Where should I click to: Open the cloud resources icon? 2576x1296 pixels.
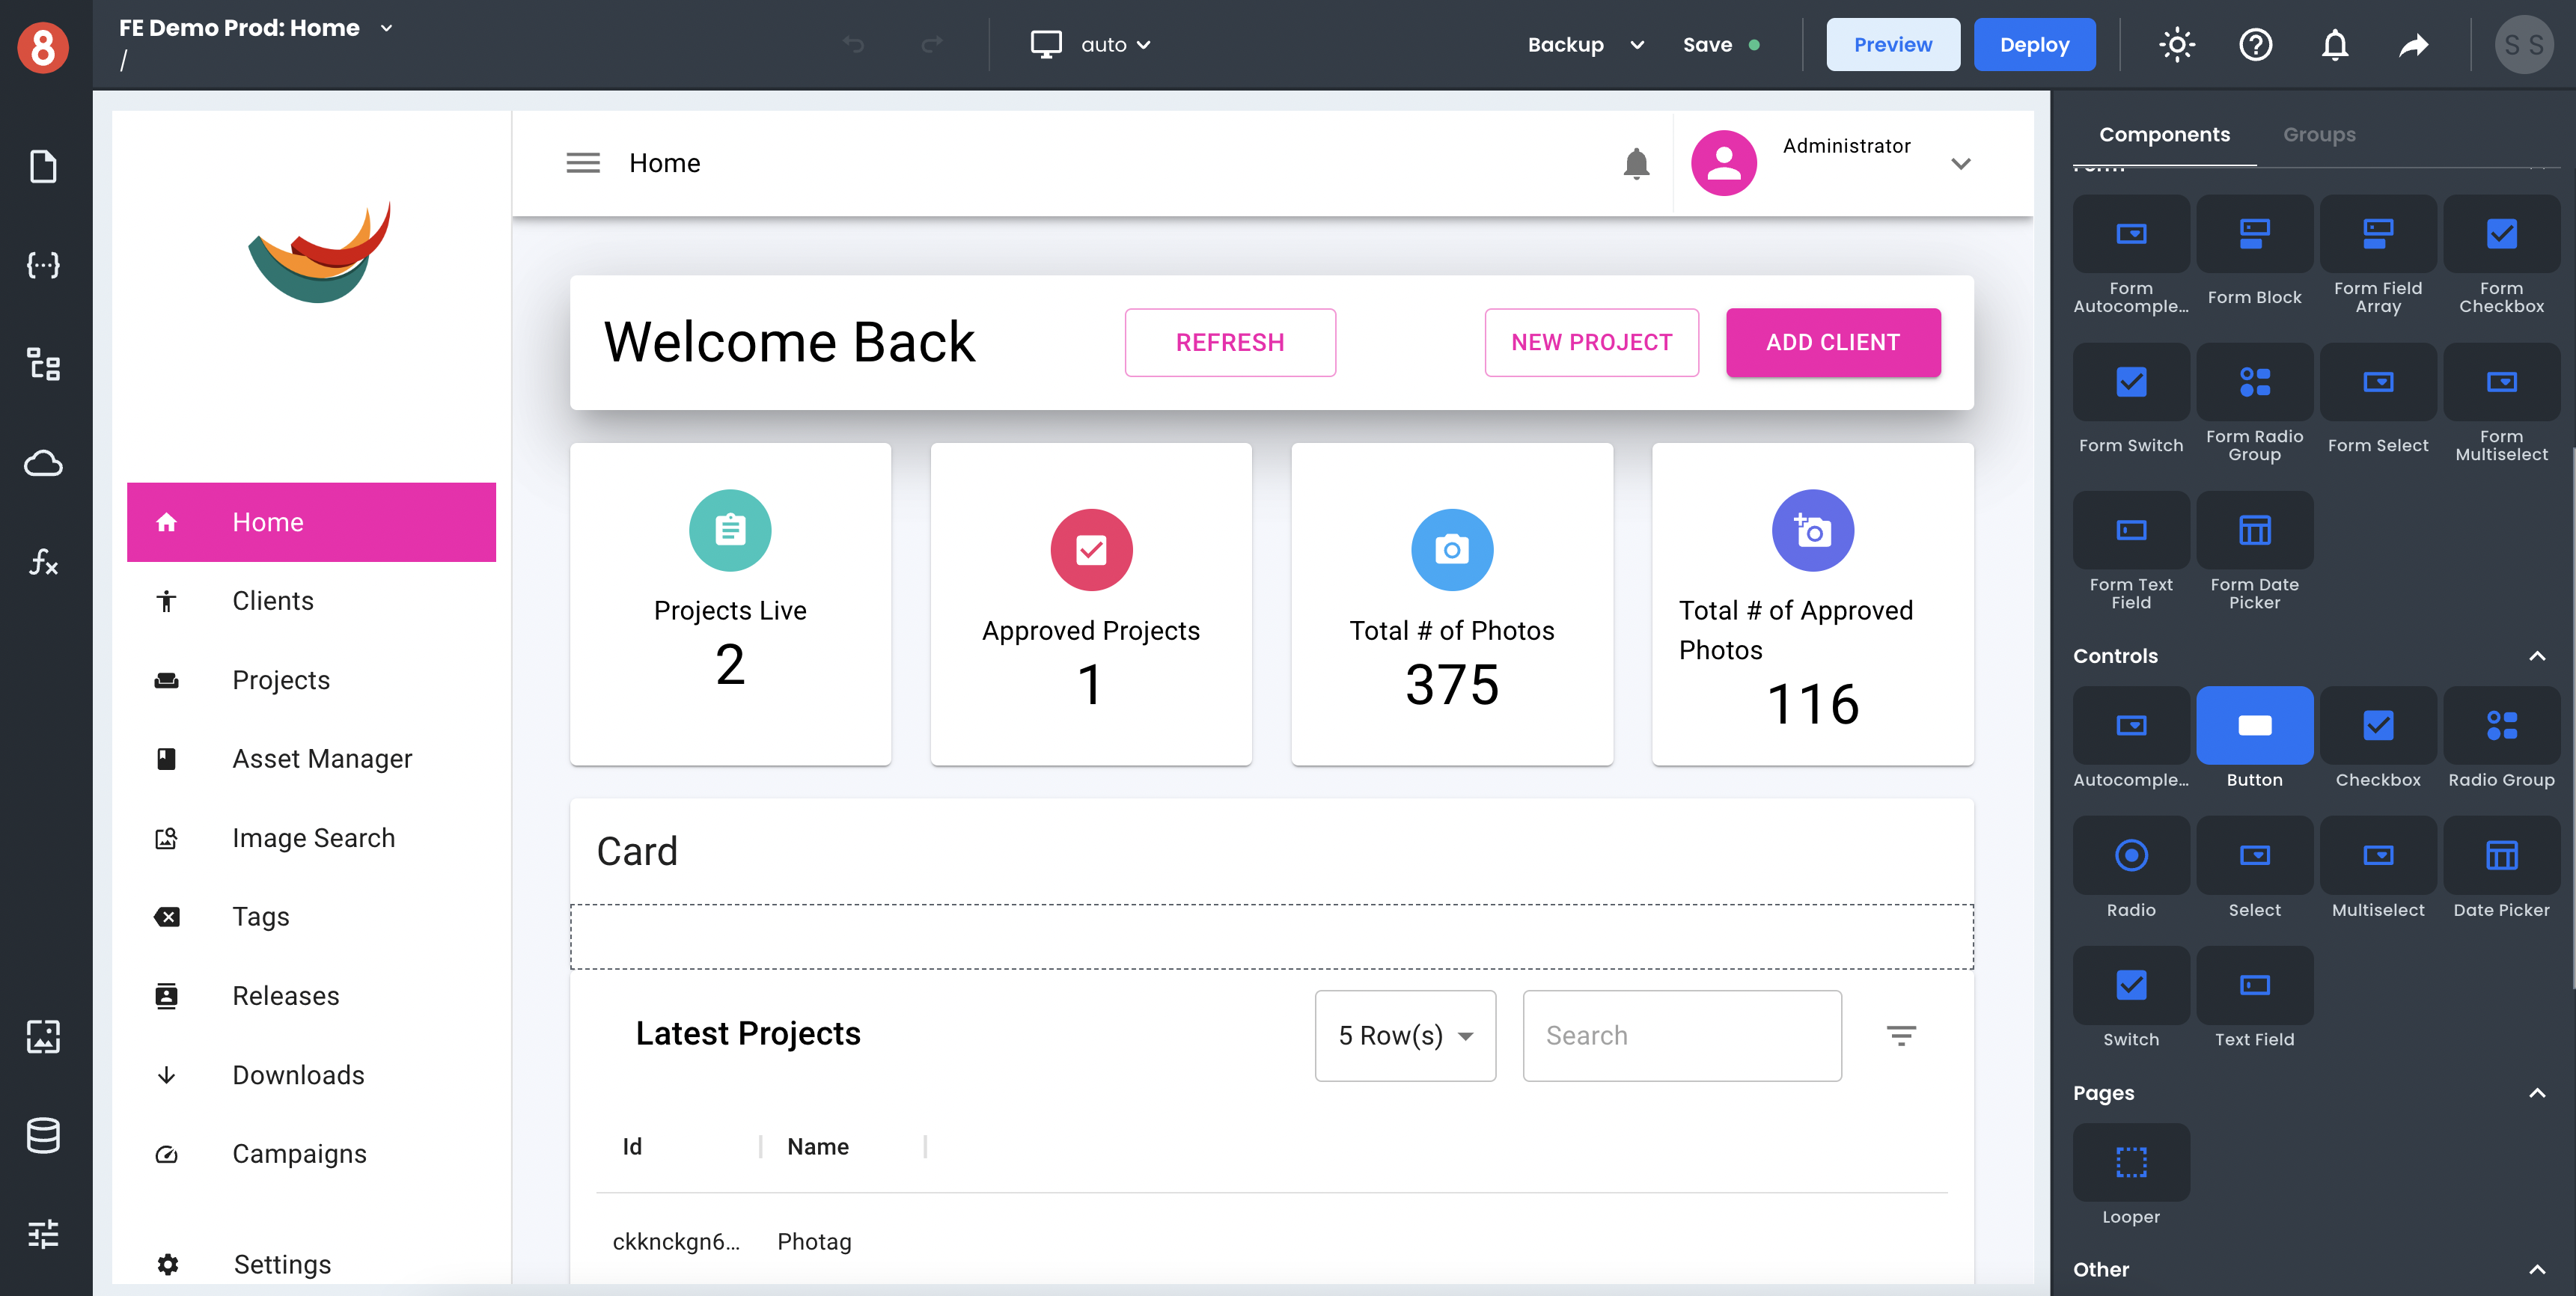[43, 463]
